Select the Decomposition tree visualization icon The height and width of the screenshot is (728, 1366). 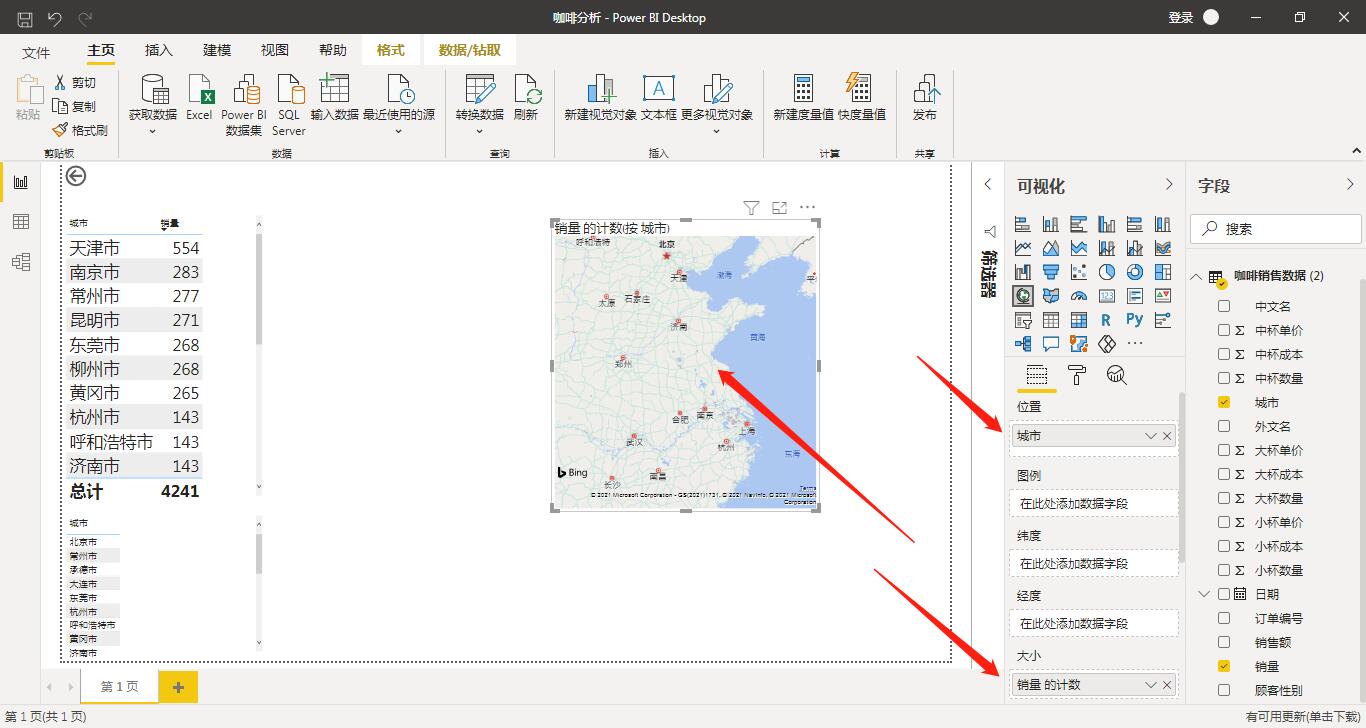pos(1023,344)
